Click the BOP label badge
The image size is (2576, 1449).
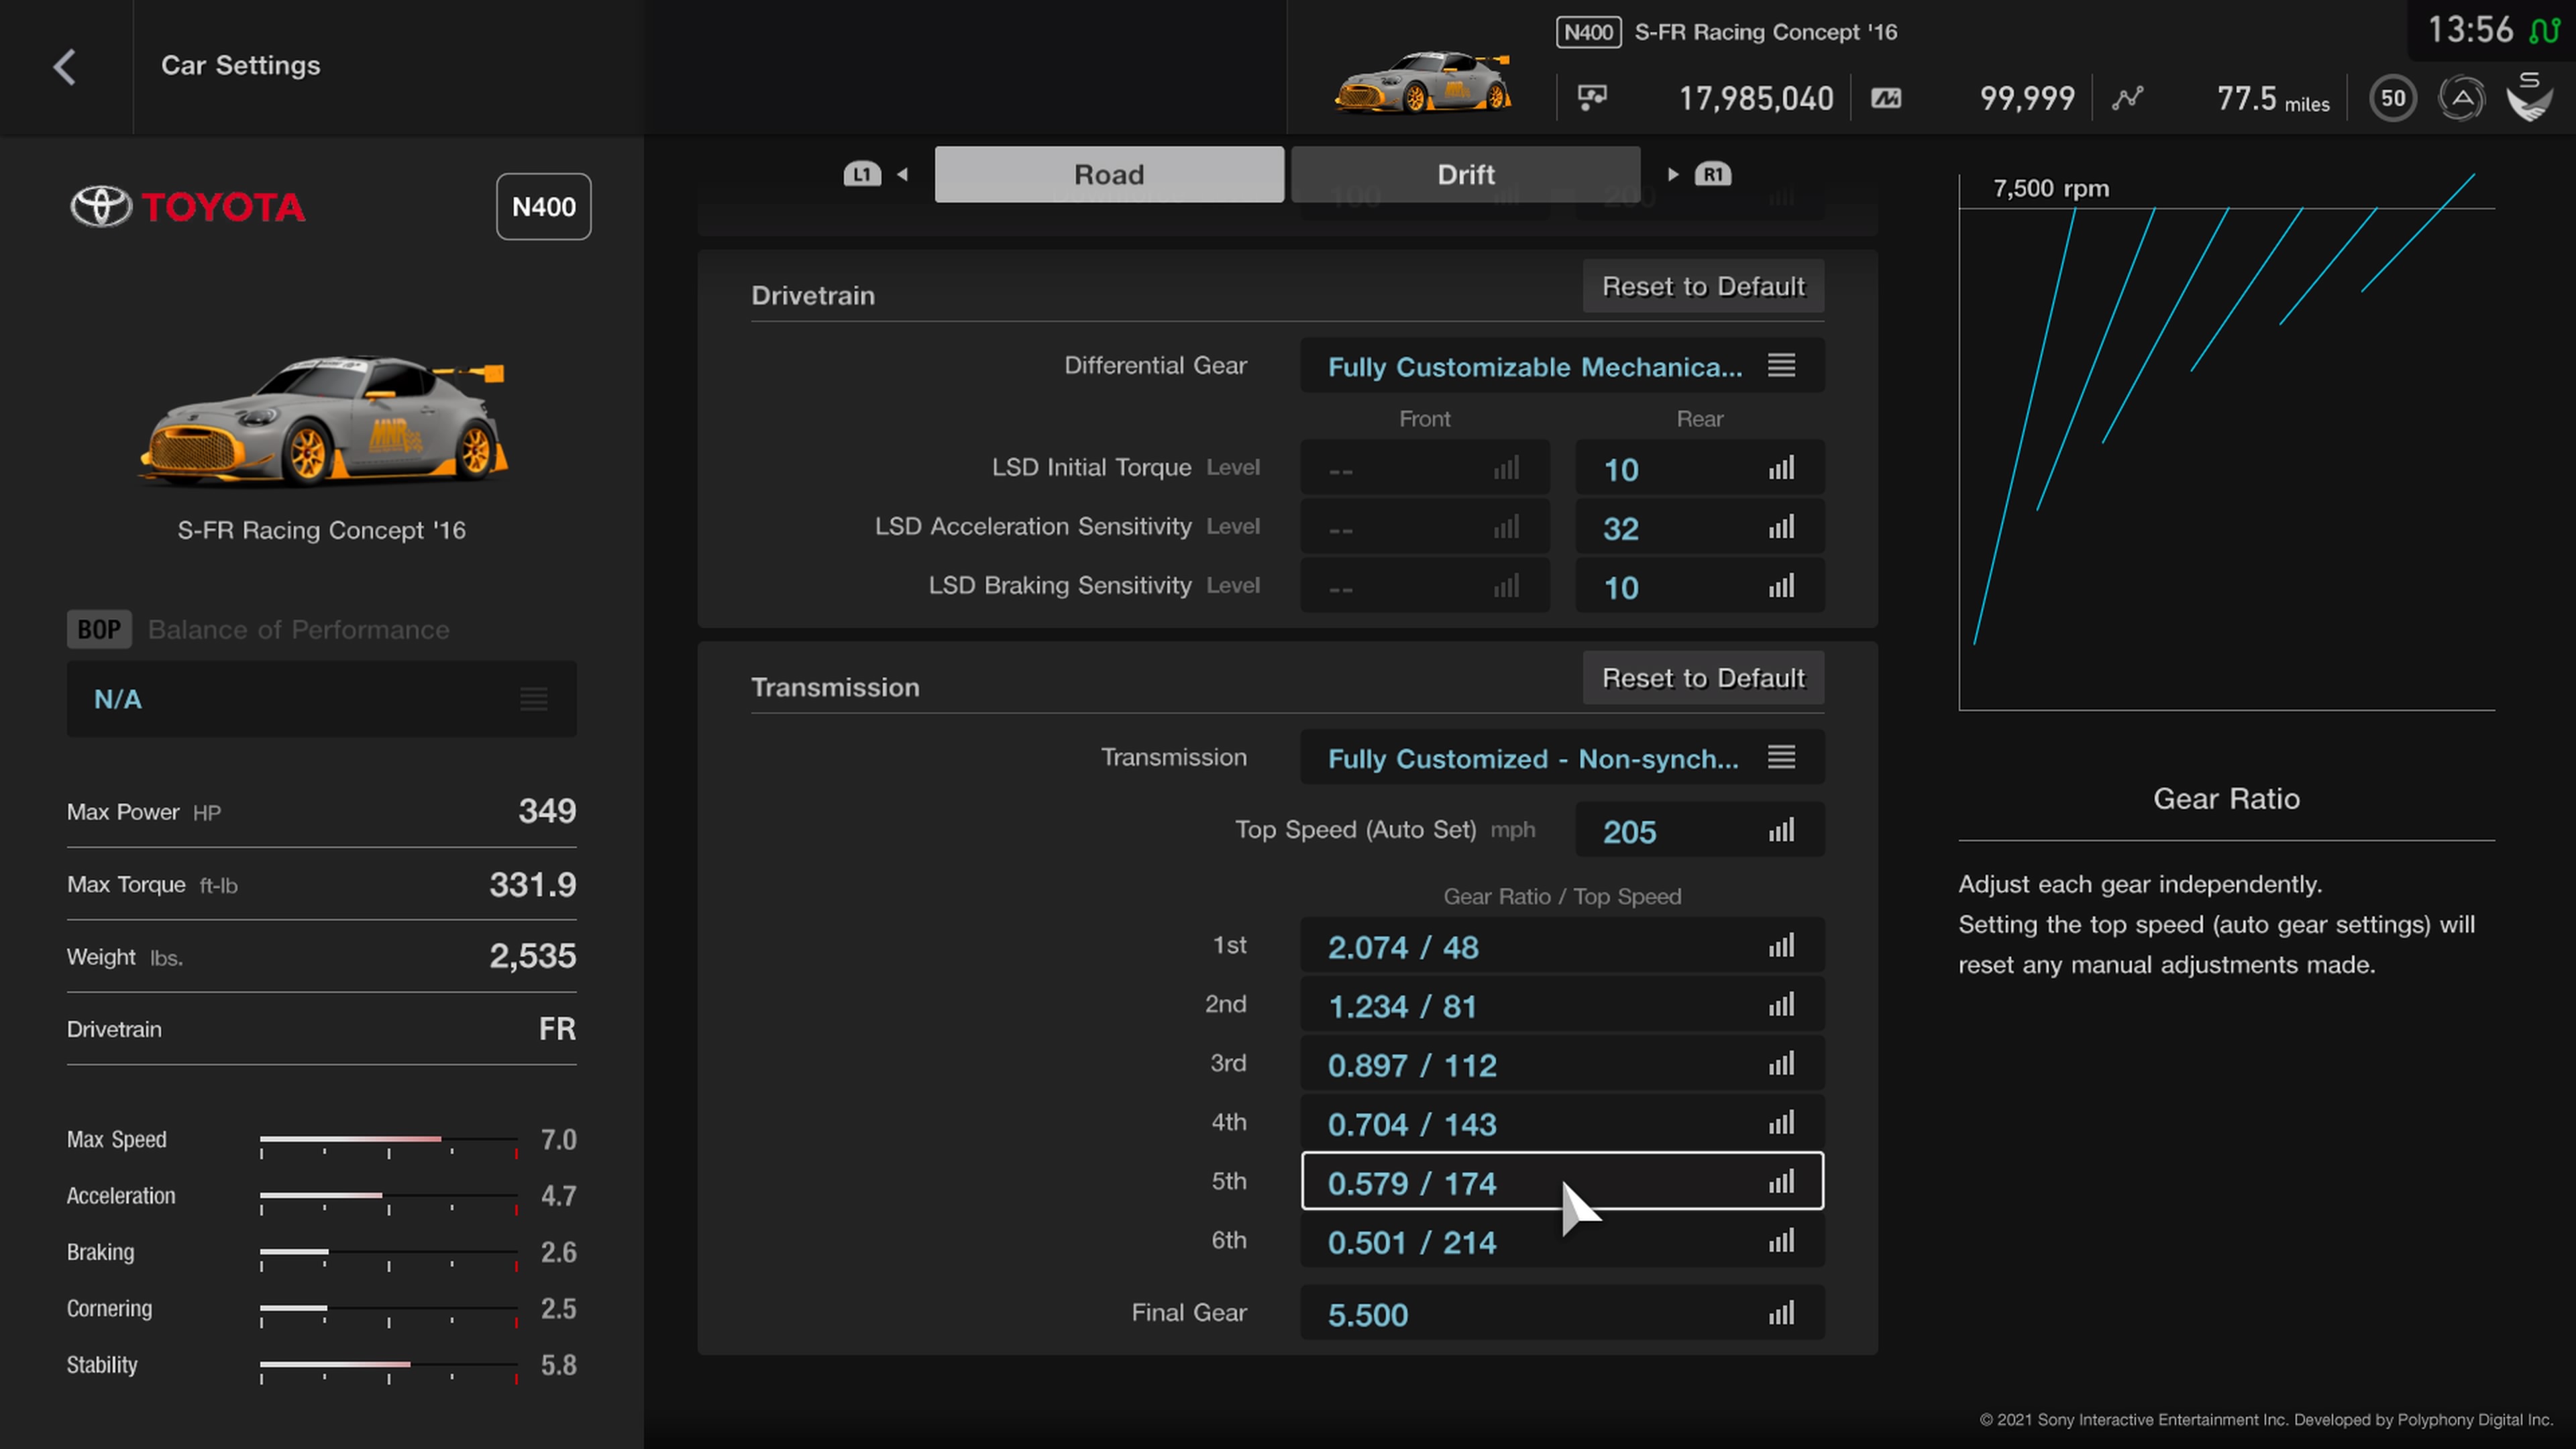[99, 629]
